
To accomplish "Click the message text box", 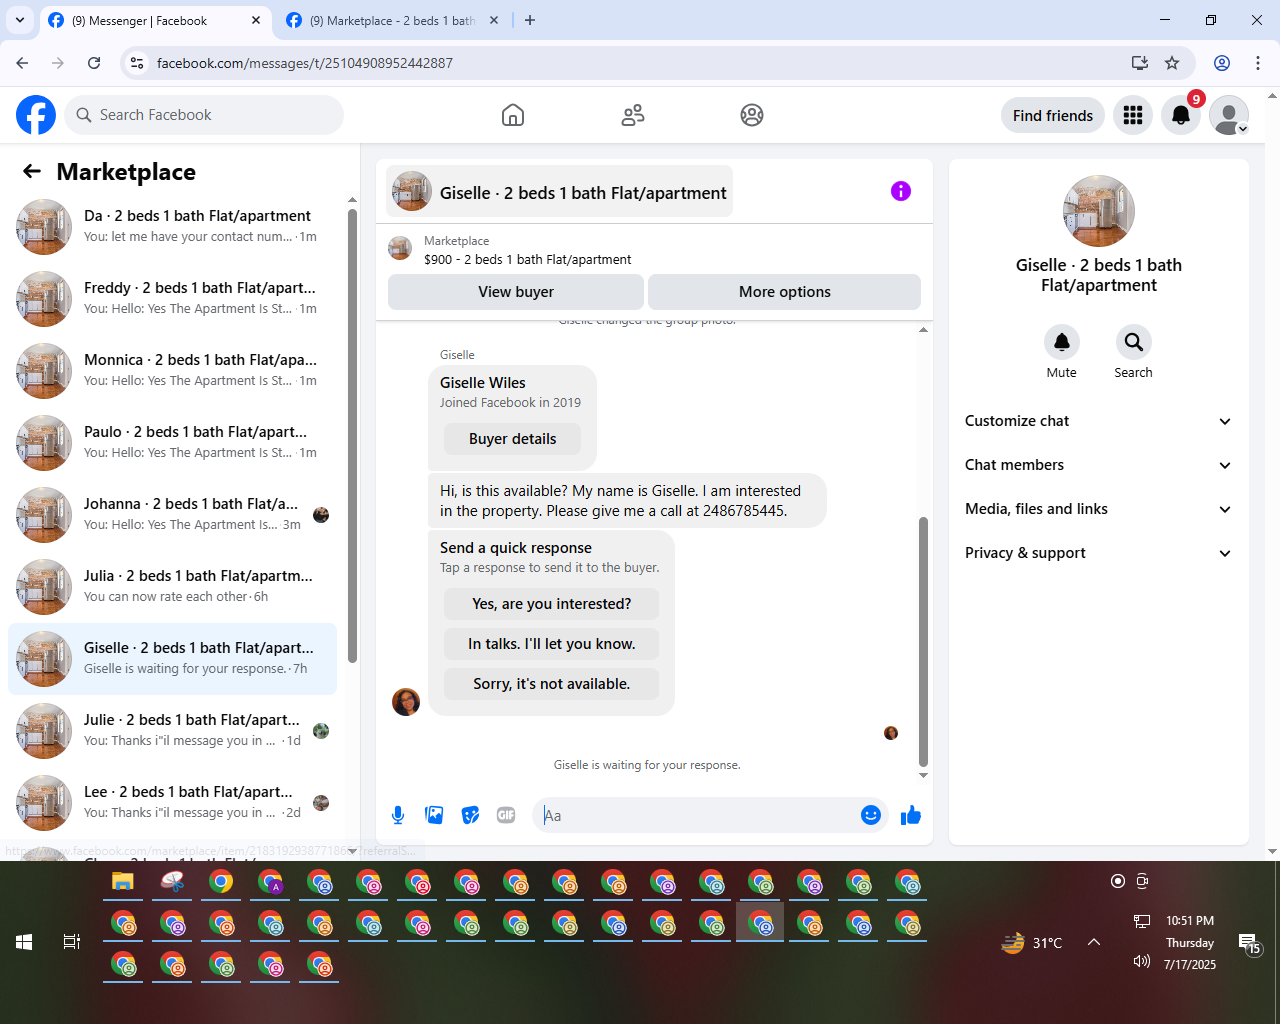I will point(698,815).
